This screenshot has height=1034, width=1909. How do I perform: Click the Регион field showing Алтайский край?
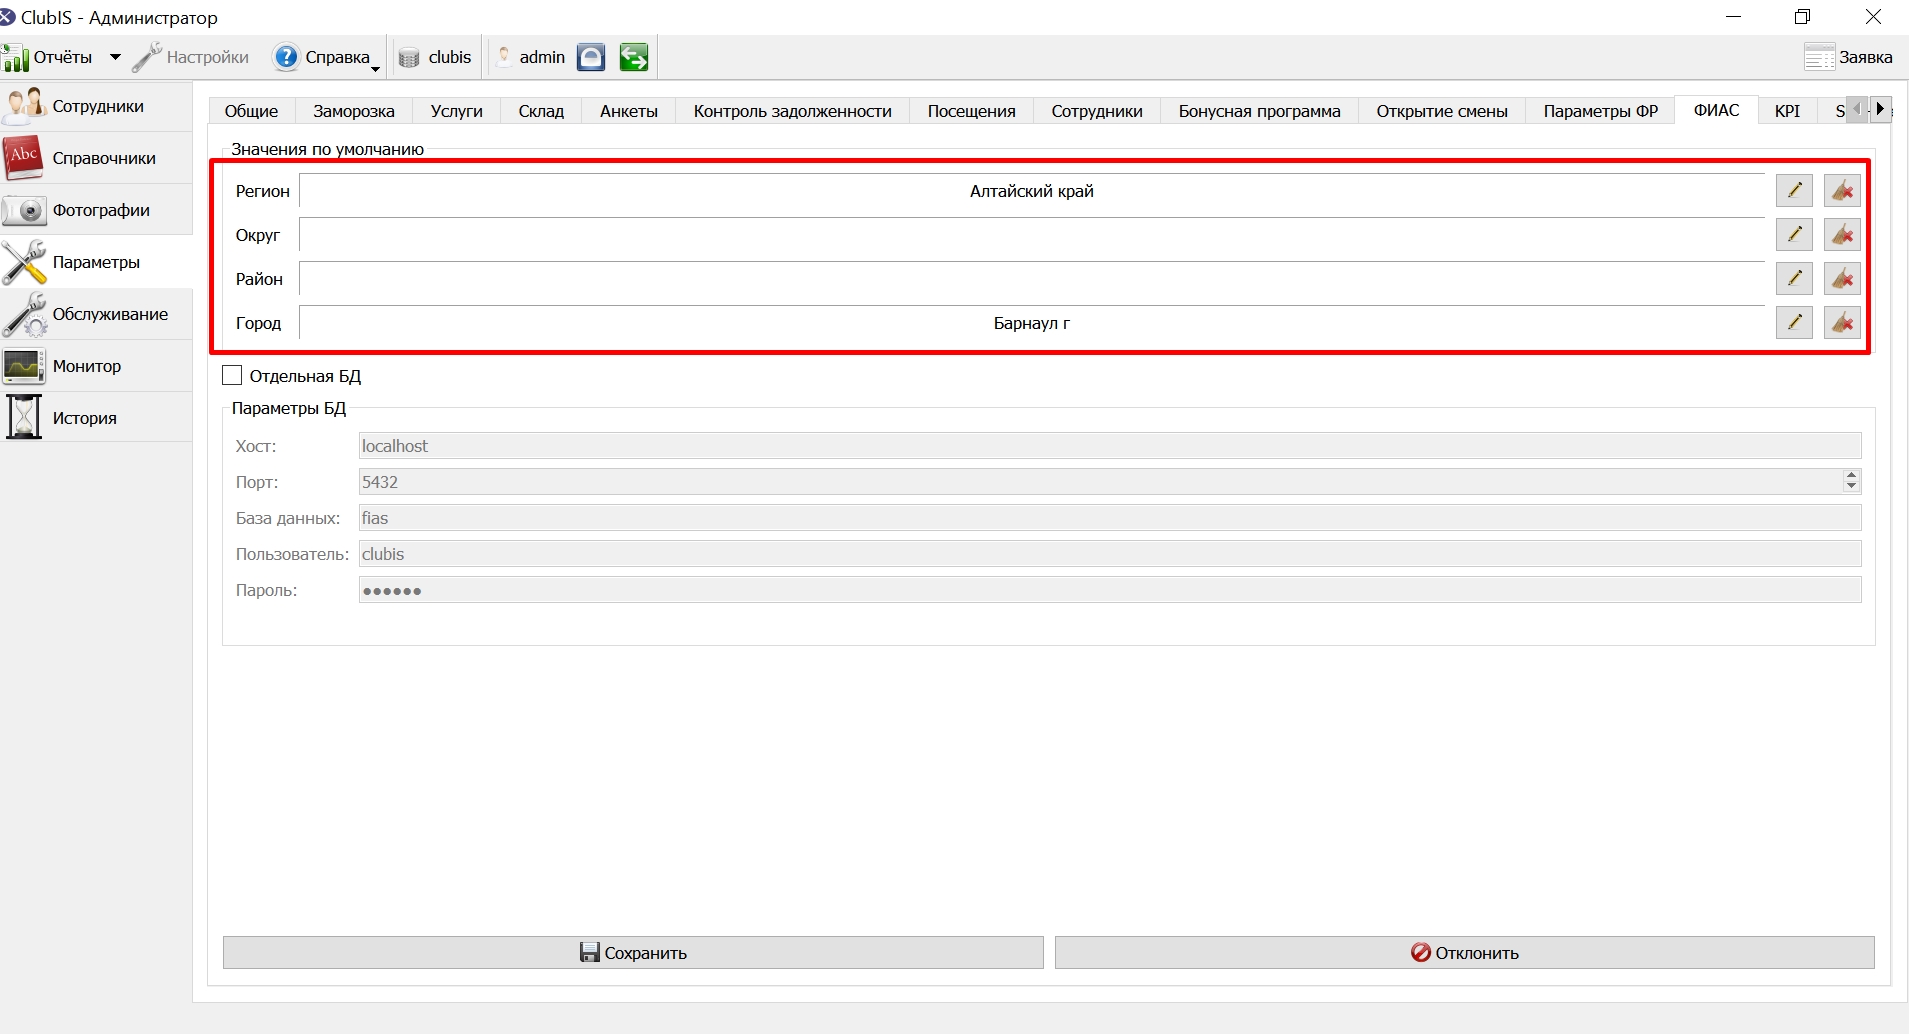point(1032,191)
